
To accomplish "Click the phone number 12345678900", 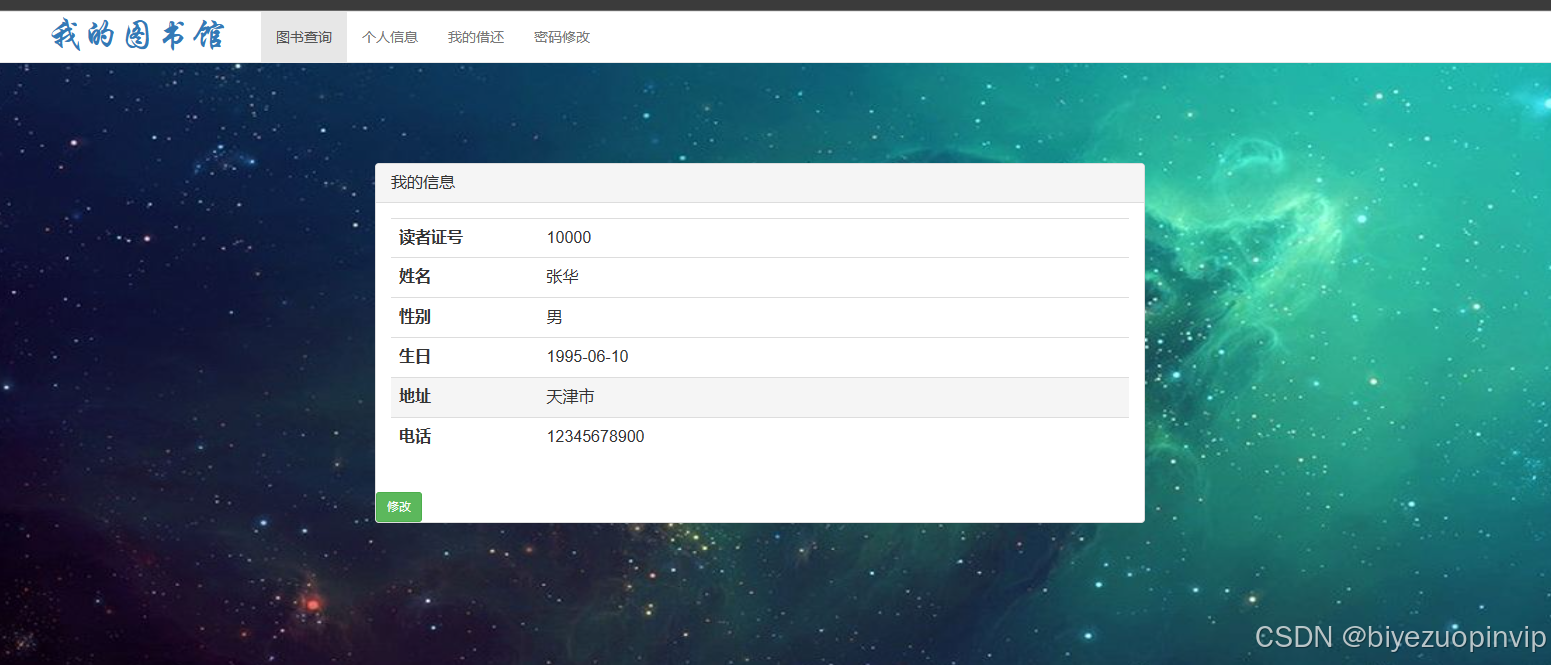I will (x=595, y=436).
